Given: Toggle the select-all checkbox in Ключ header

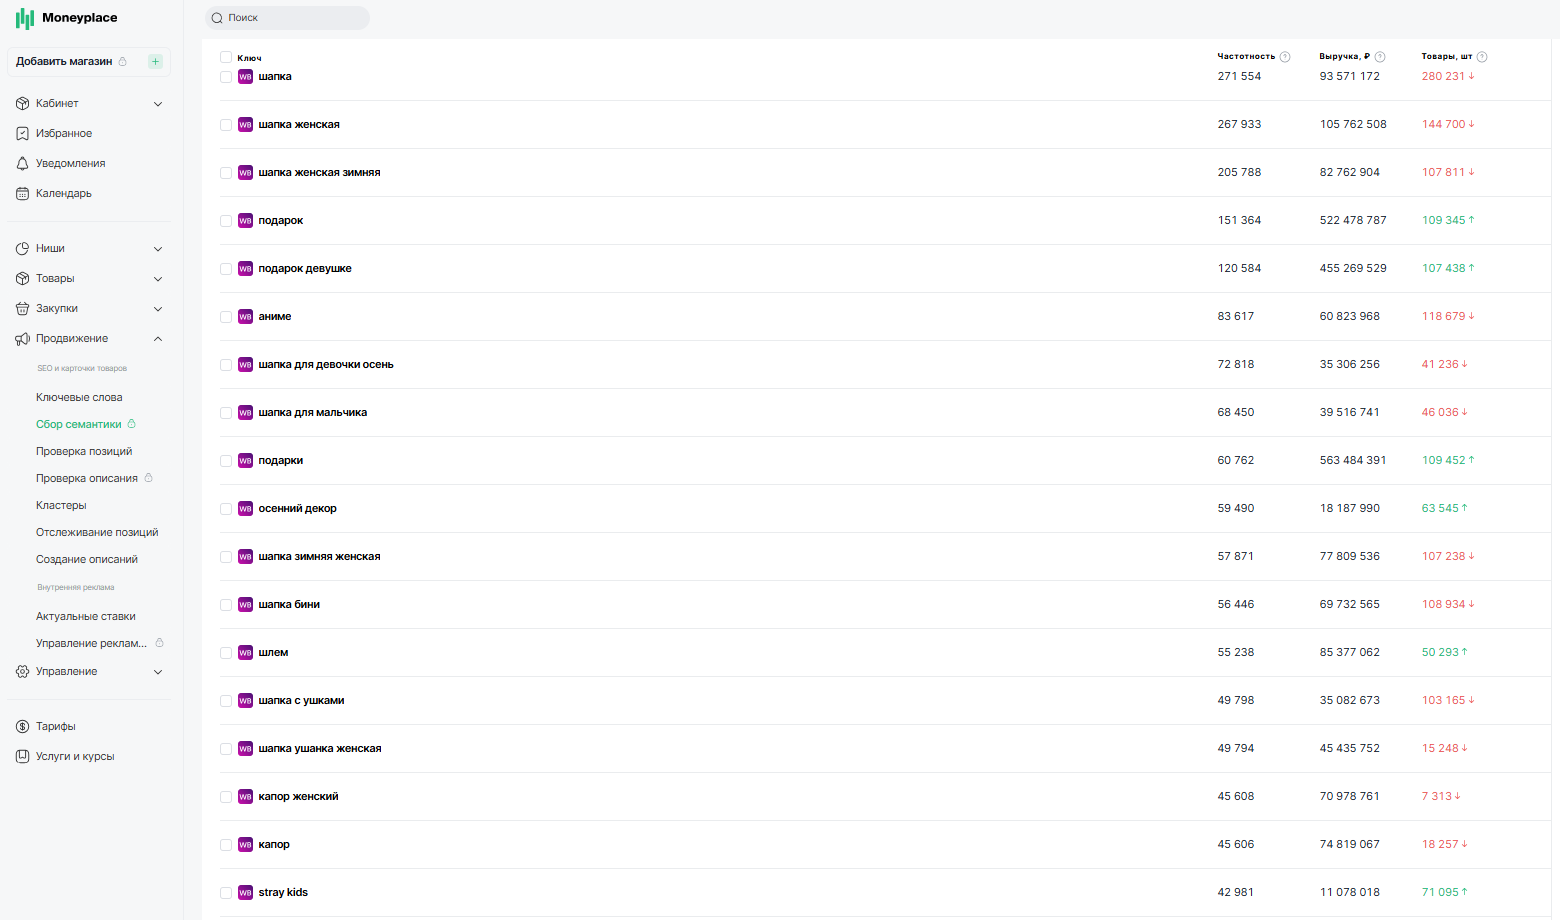Looking at the screenshot, I should pyautogui.click(x=226, y=57).
